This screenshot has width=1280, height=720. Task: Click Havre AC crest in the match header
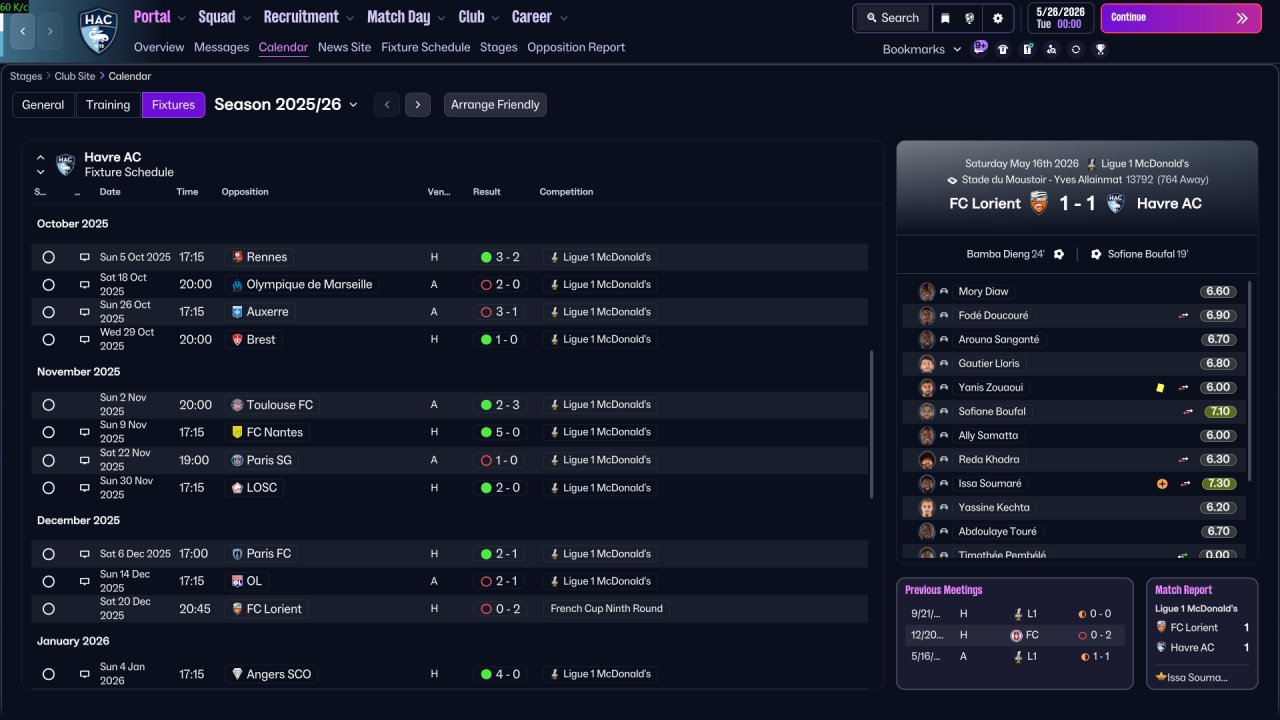[x=1116, y=203]
